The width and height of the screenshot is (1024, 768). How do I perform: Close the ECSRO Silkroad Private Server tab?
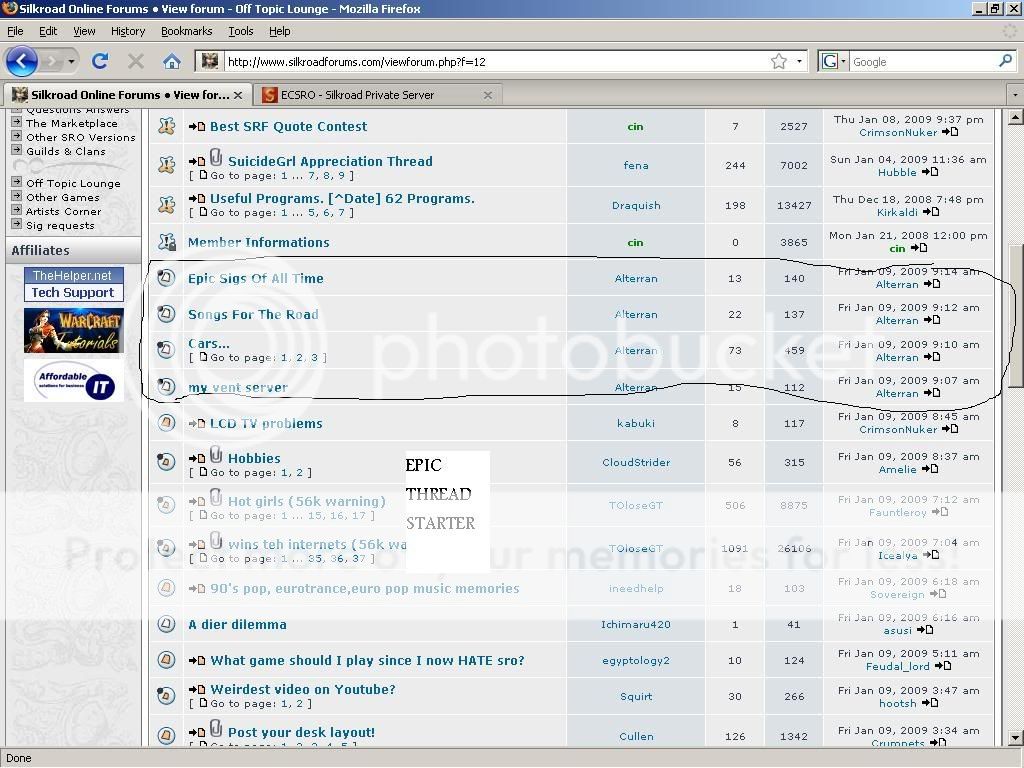[x=488, y=95]
